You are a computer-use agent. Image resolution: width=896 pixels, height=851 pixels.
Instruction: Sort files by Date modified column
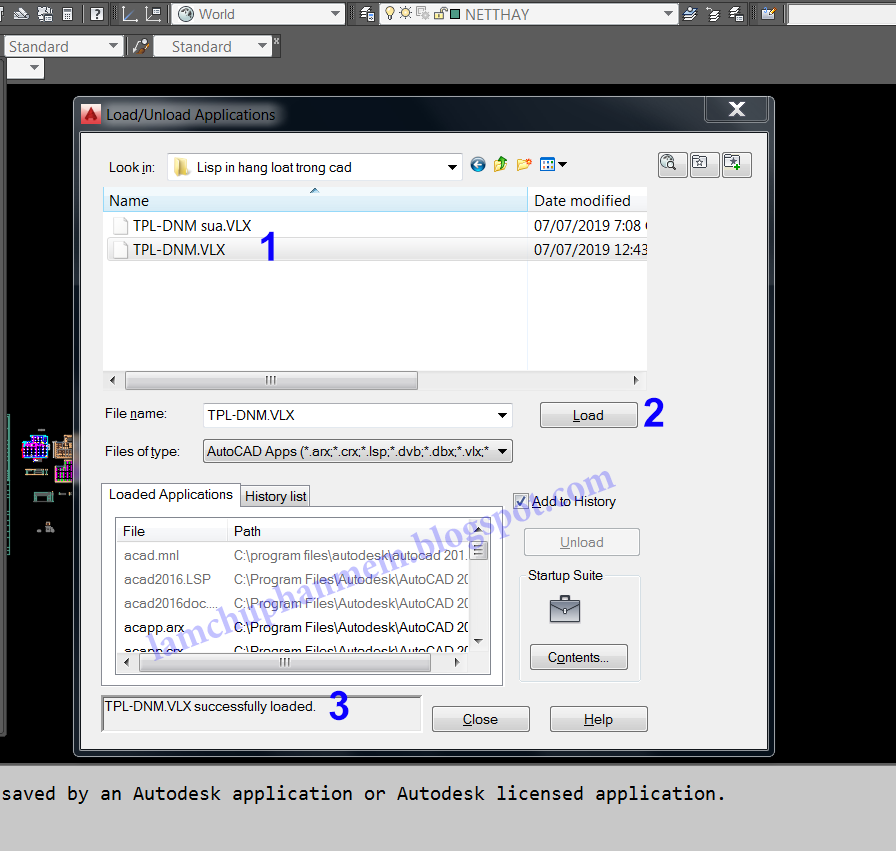pyautogui.click(x=587, y=201)
